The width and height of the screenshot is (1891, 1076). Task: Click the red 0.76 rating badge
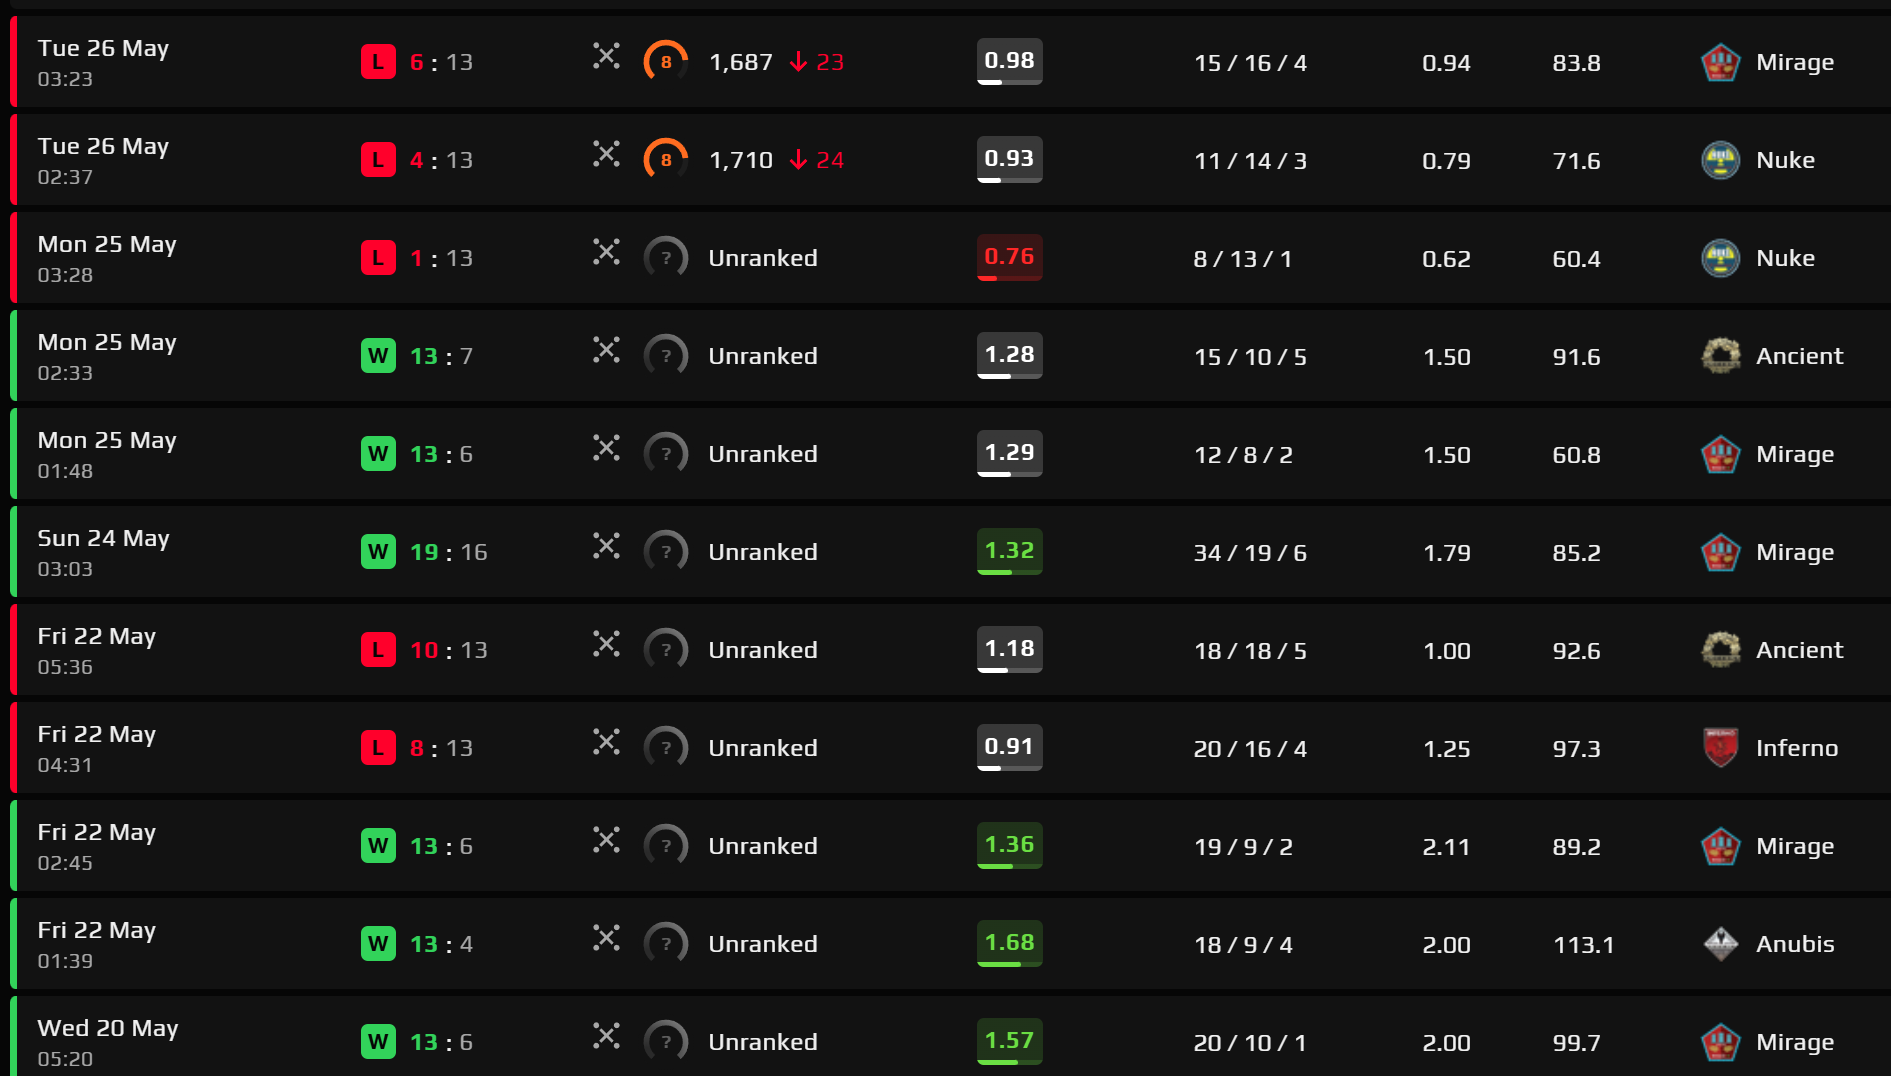coord(1009,258)
